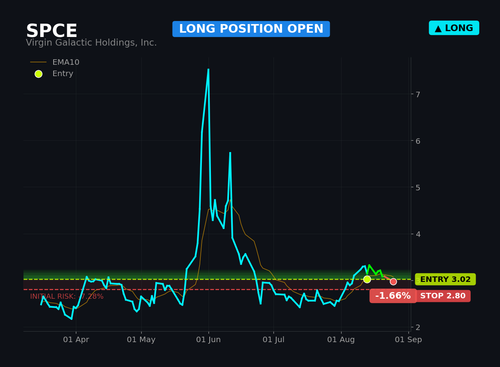Click the price axis value 5
500x367 pixels.
(x=418, y=188)
